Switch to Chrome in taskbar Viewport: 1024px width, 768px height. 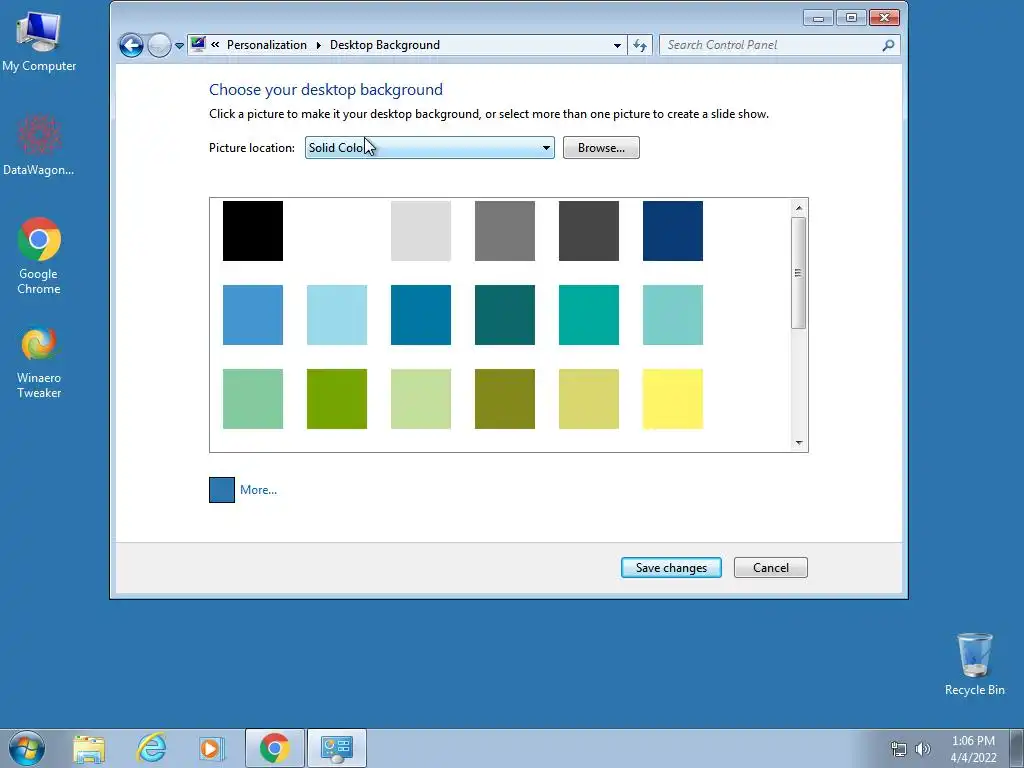(274, 748)
